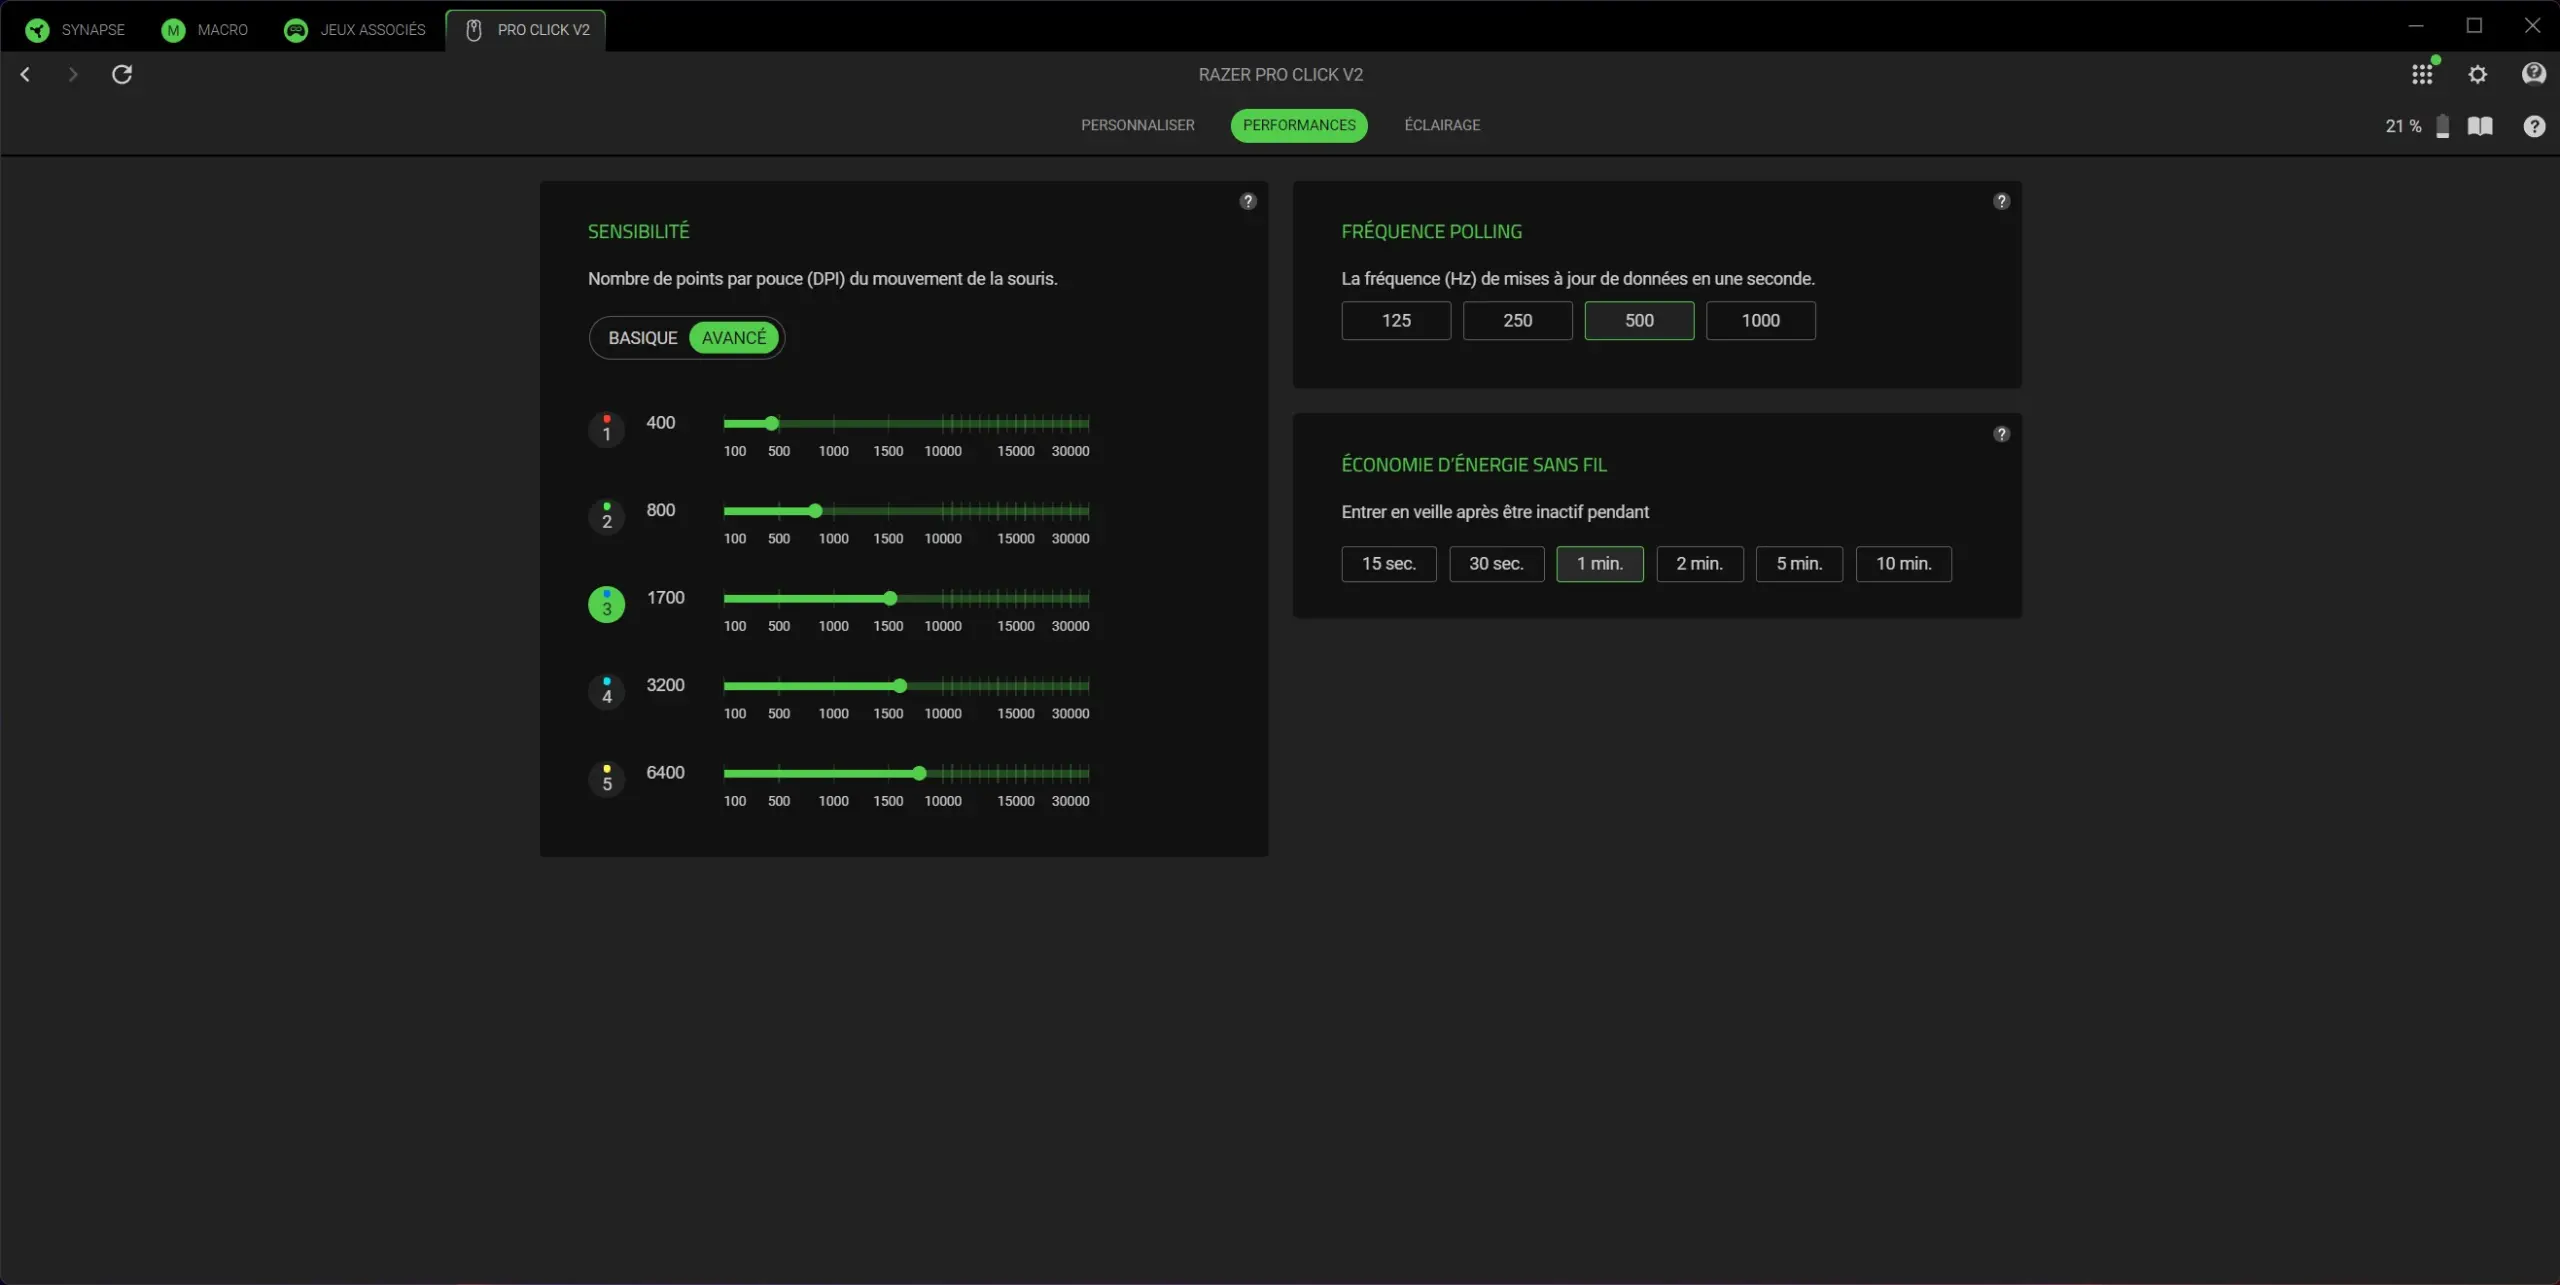The image size is (2560, 1285).
Task: Go back with the left arrow
Action: click(x=26, y=74)
